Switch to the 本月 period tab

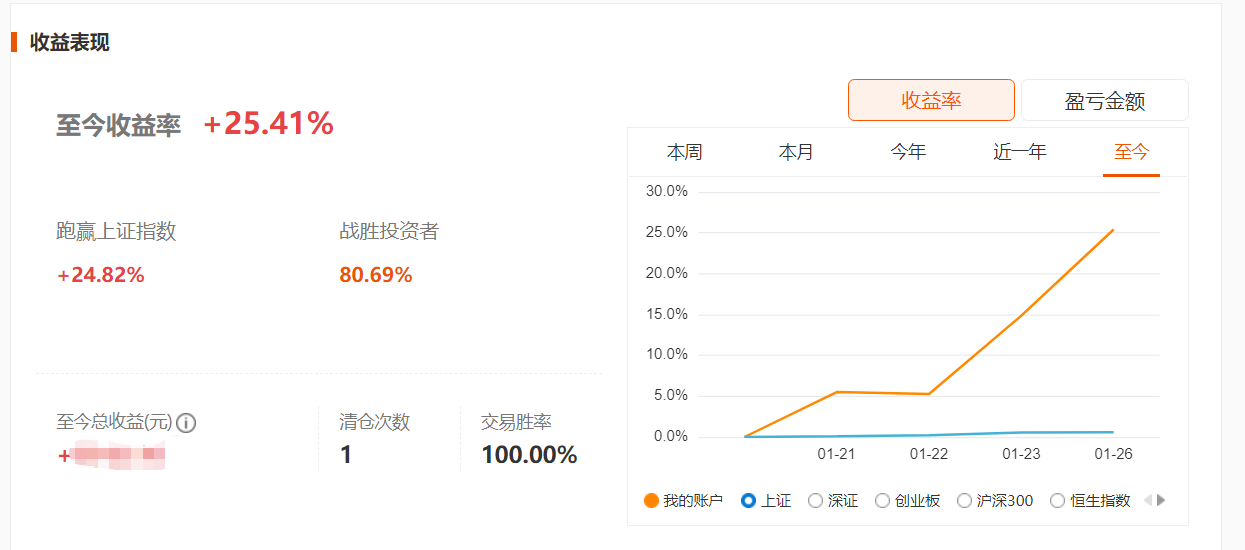(x=796, y=152)
